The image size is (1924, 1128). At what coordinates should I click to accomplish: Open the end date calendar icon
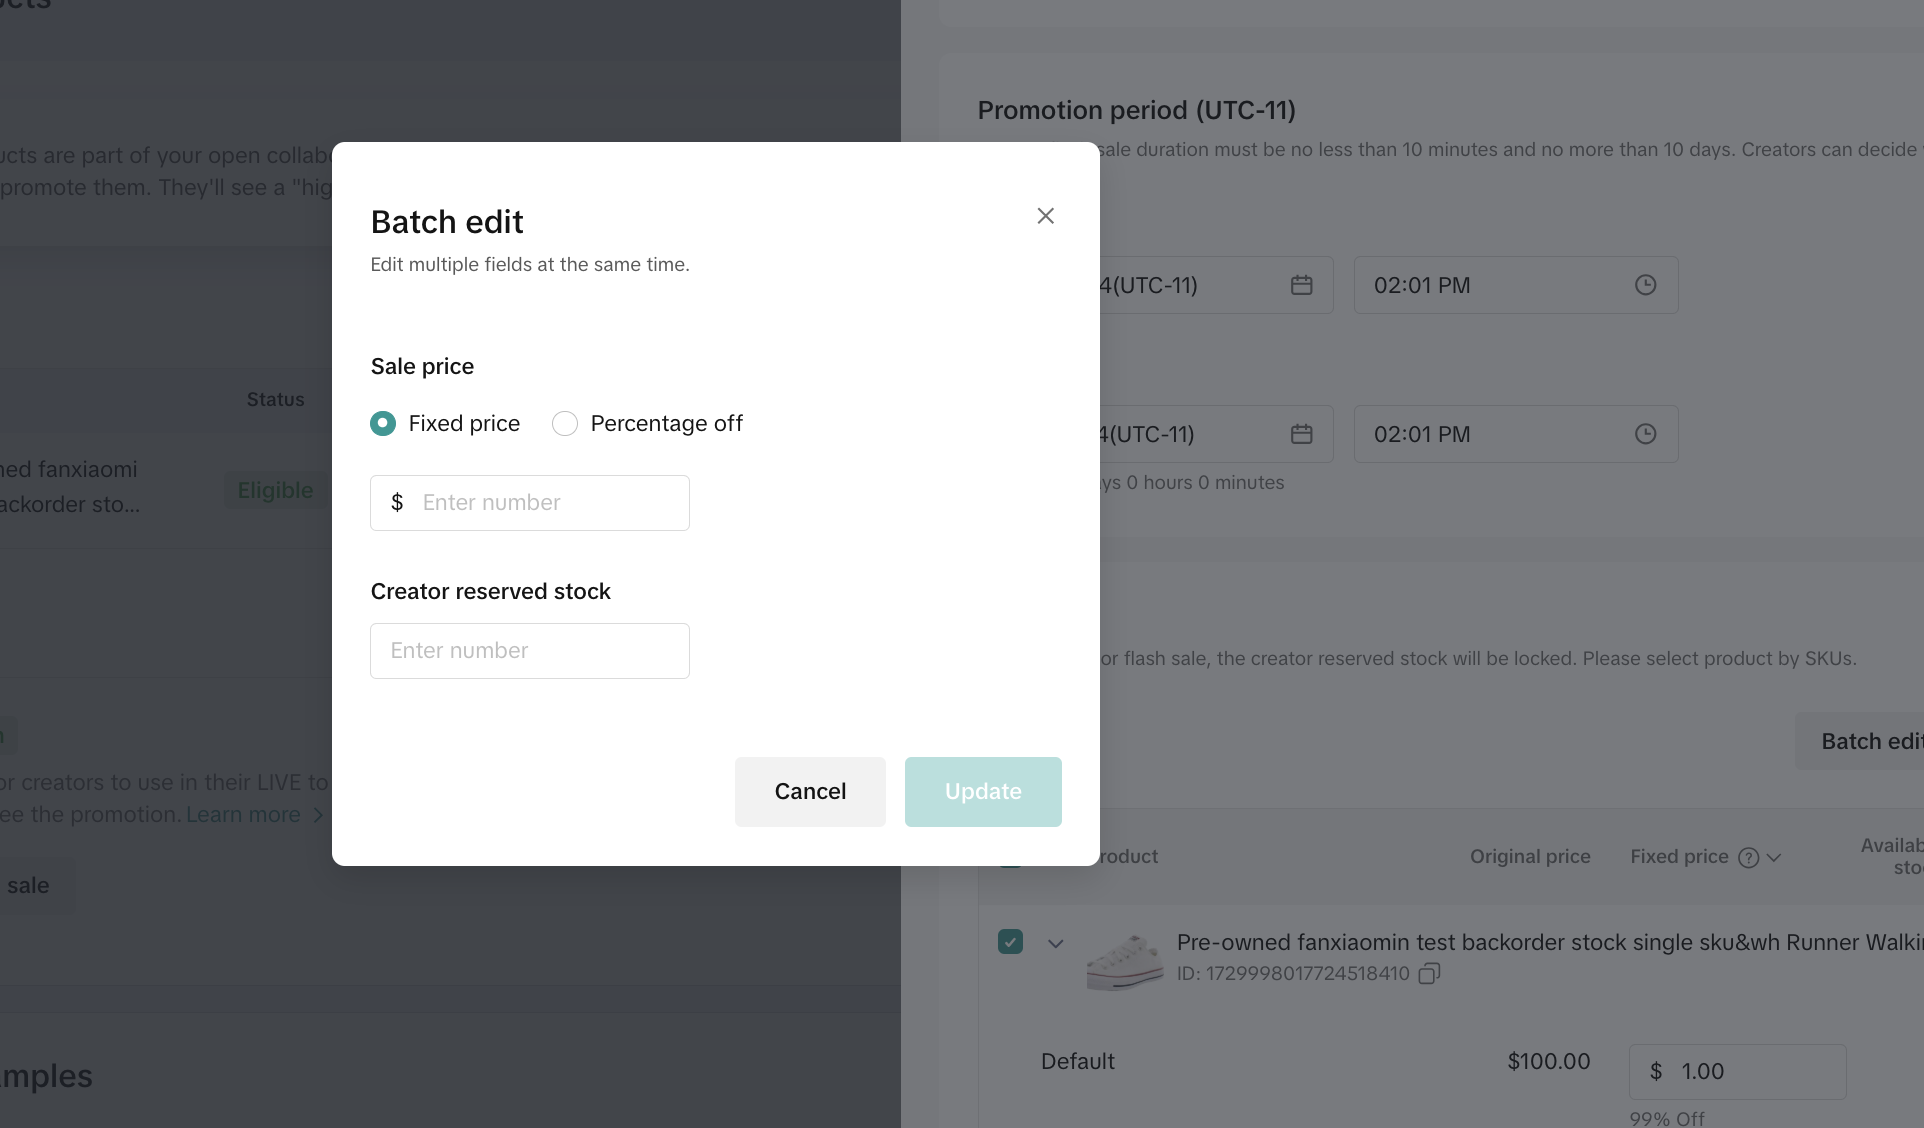click(x=1301, y=434)
